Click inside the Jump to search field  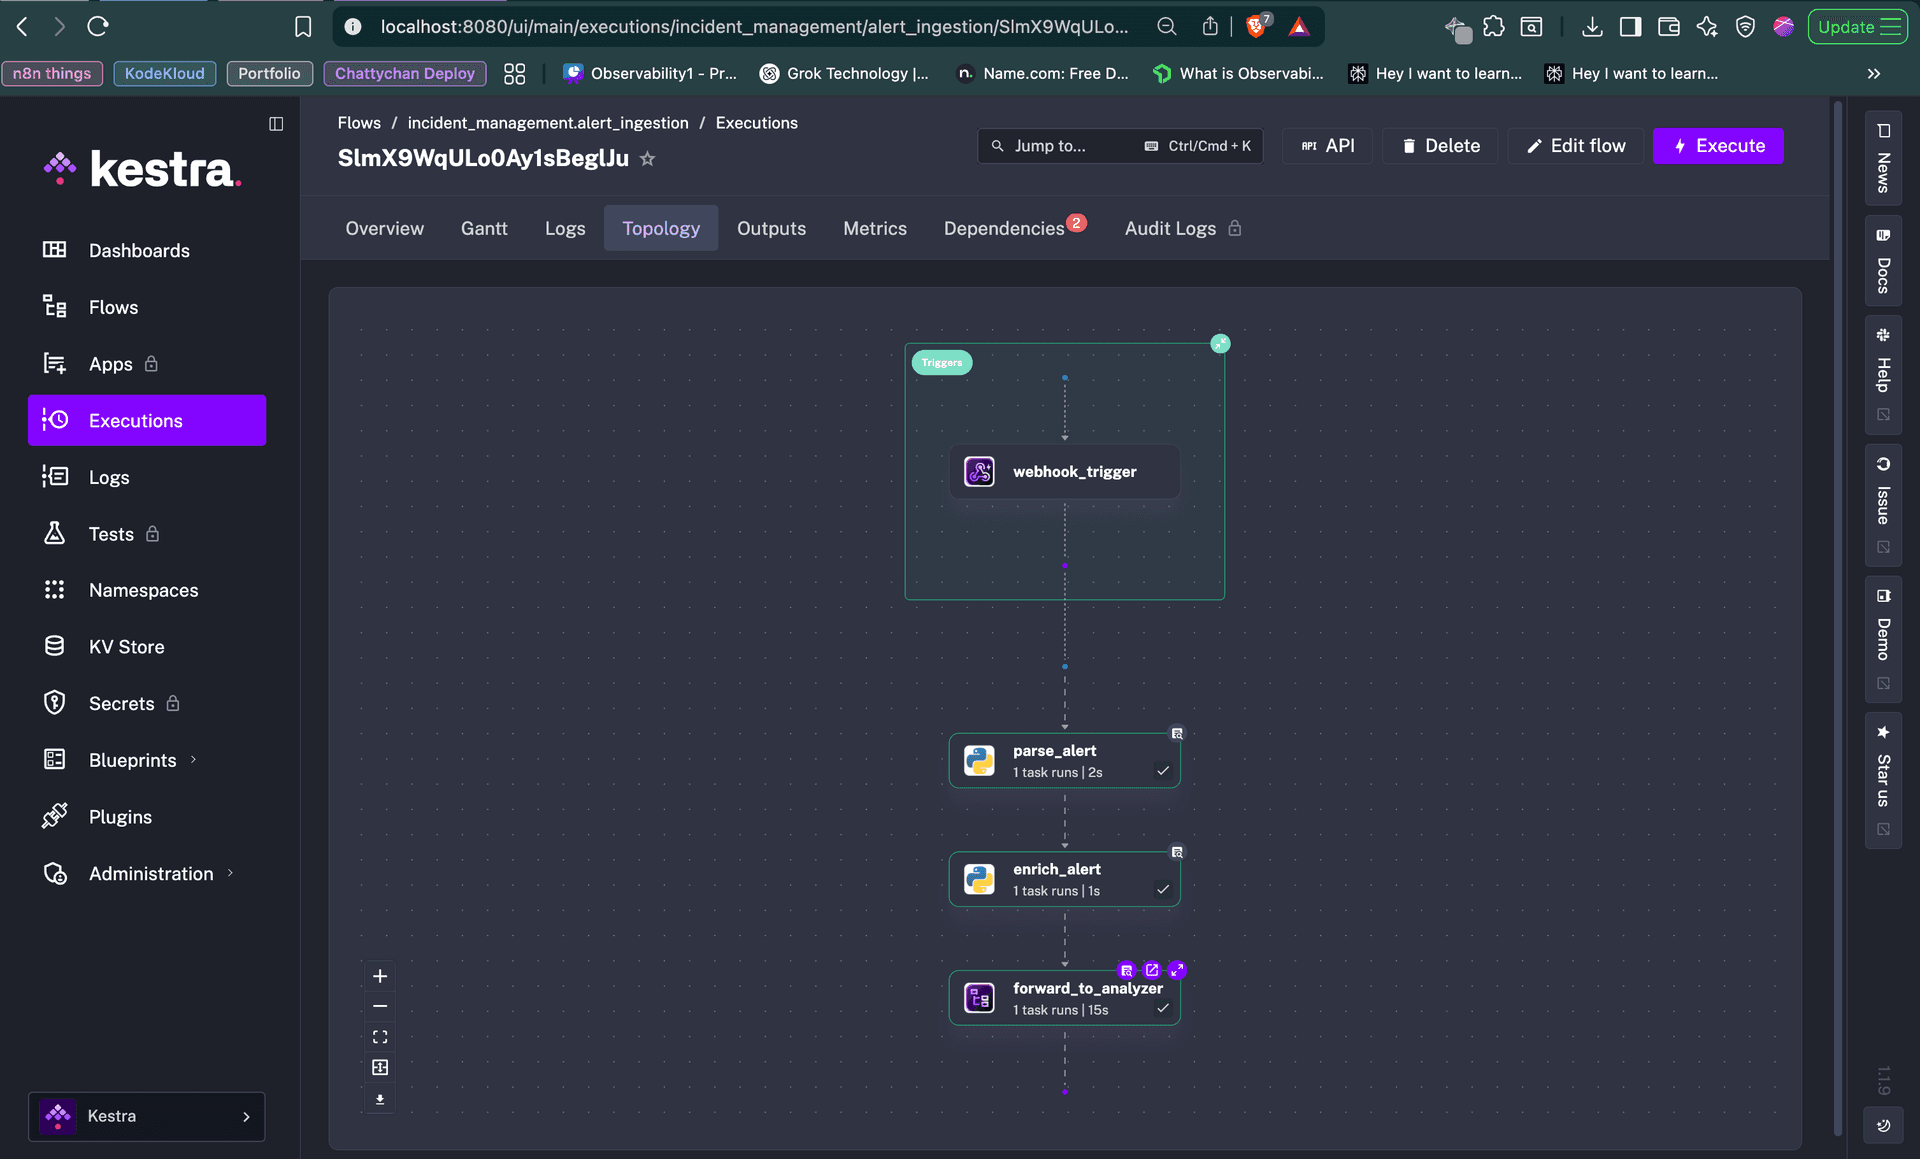(x=1060, y=146)
